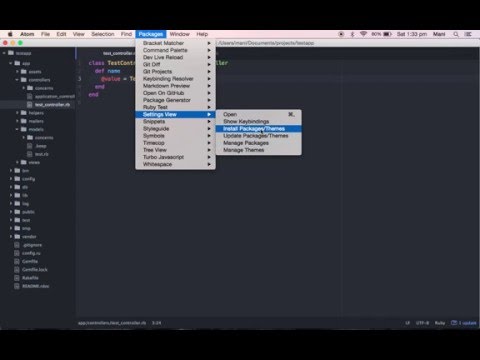Select Manage Themes in submenu
The width and height of the screenshot is (480, 360).
tap(259, 150)
